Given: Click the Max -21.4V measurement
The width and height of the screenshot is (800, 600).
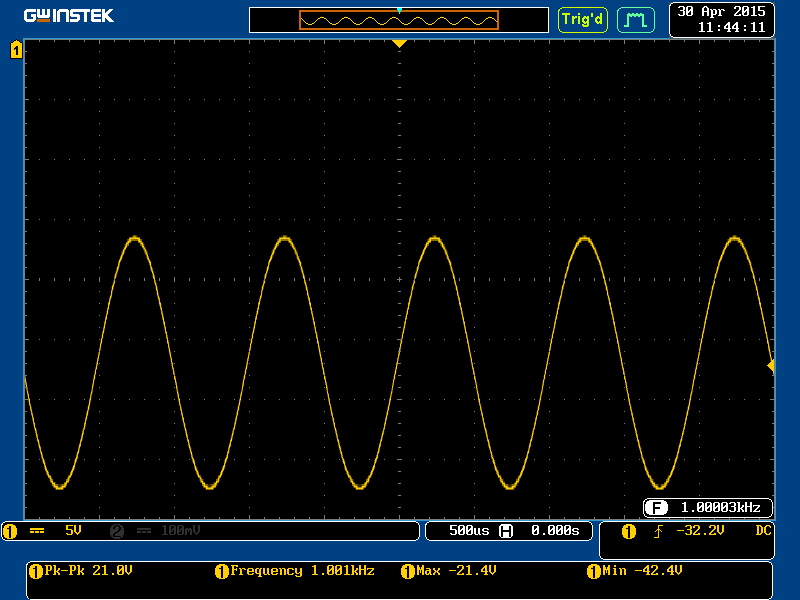Looking at the screenshot, I should click(456, 570).
